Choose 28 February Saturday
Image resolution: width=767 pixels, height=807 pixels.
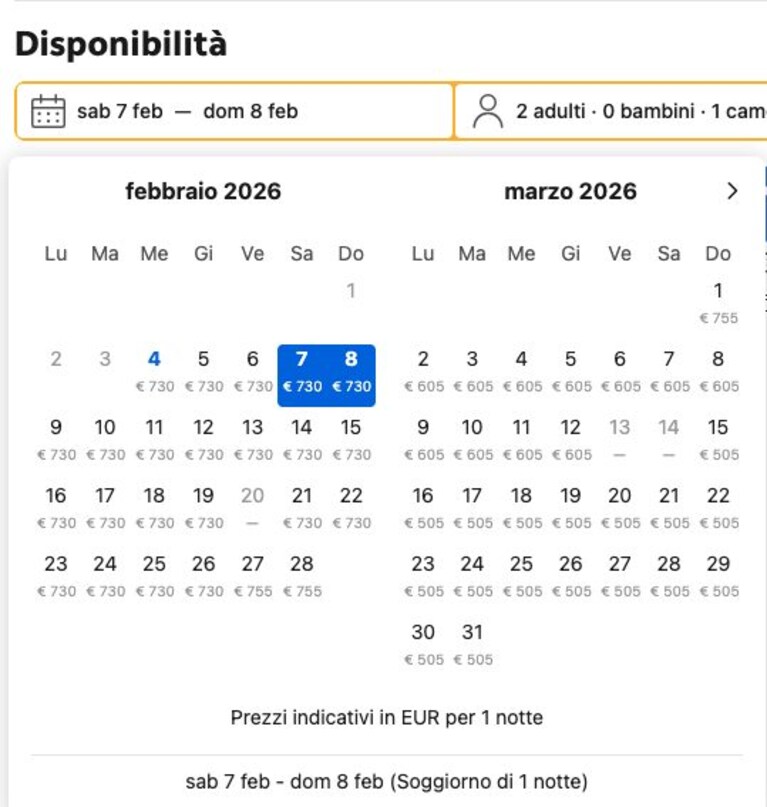[302, 576]
